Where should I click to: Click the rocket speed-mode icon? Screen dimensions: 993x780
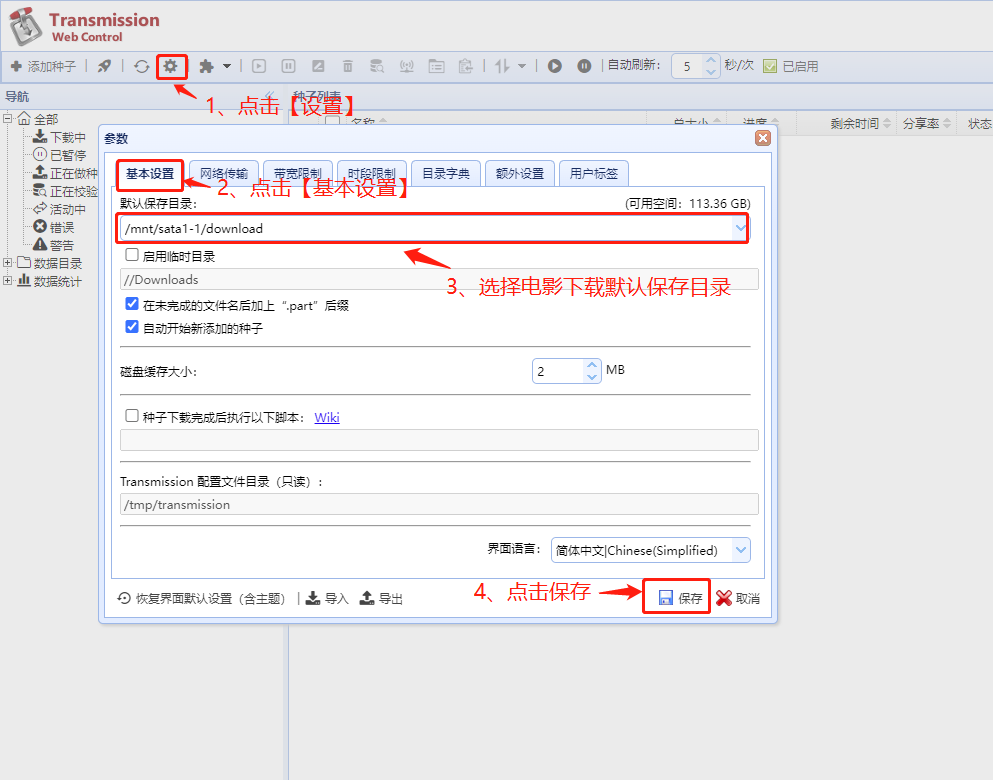click(x=104, y=66)
